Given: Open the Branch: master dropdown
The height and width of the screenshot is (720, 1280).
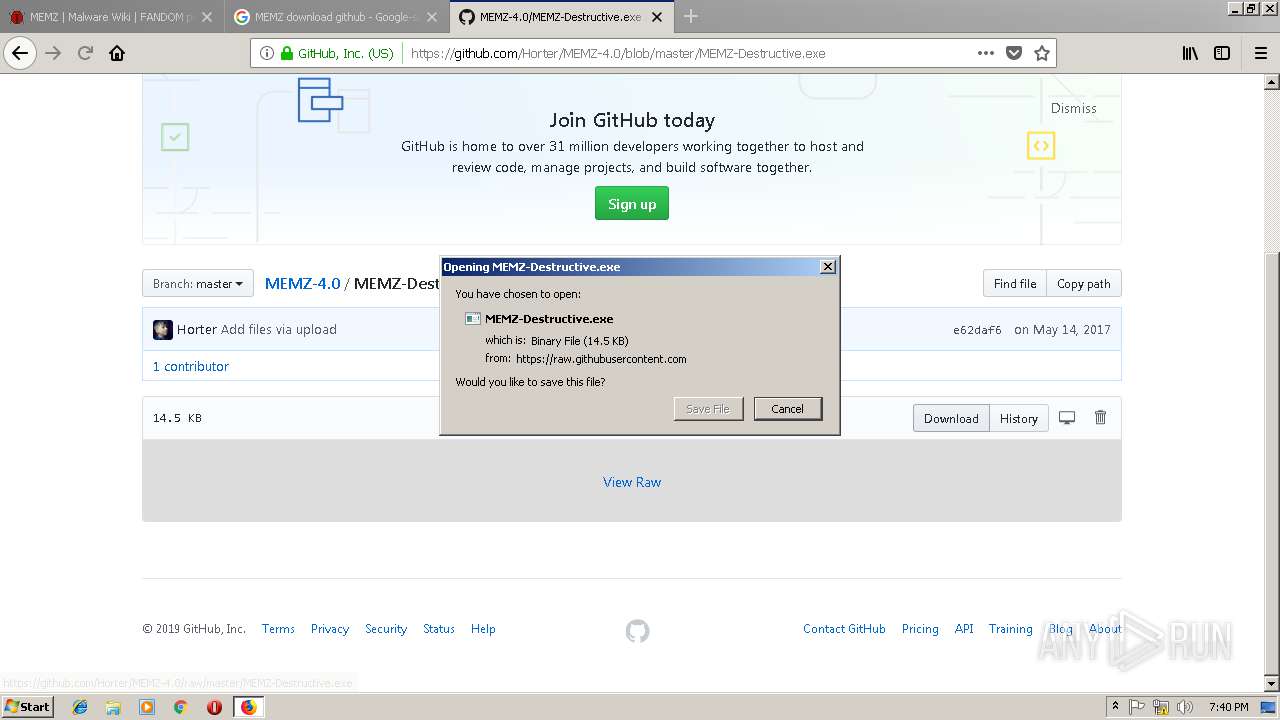Looking at the screenshot, I should [x=198, y=284].
